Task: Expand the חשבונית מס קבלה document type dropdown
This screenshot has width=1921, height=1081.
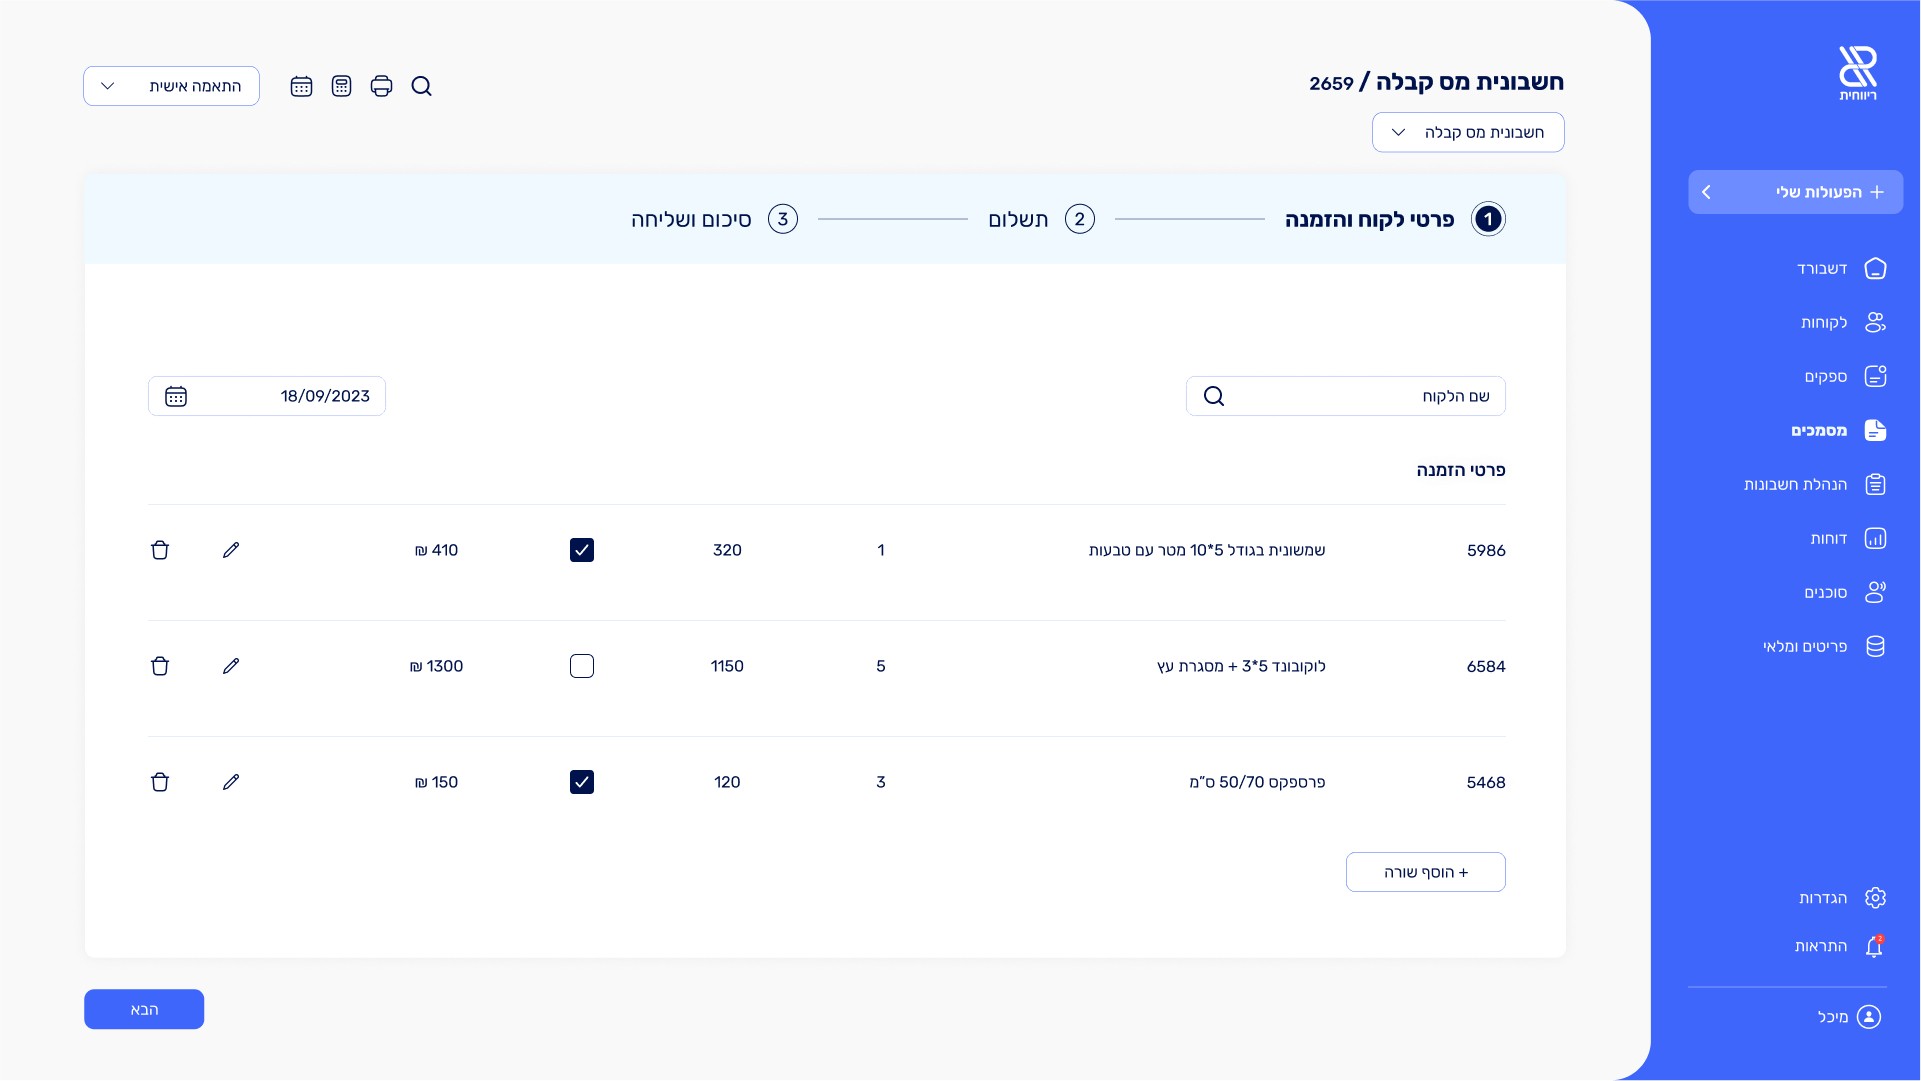Action: [1467, 132]
